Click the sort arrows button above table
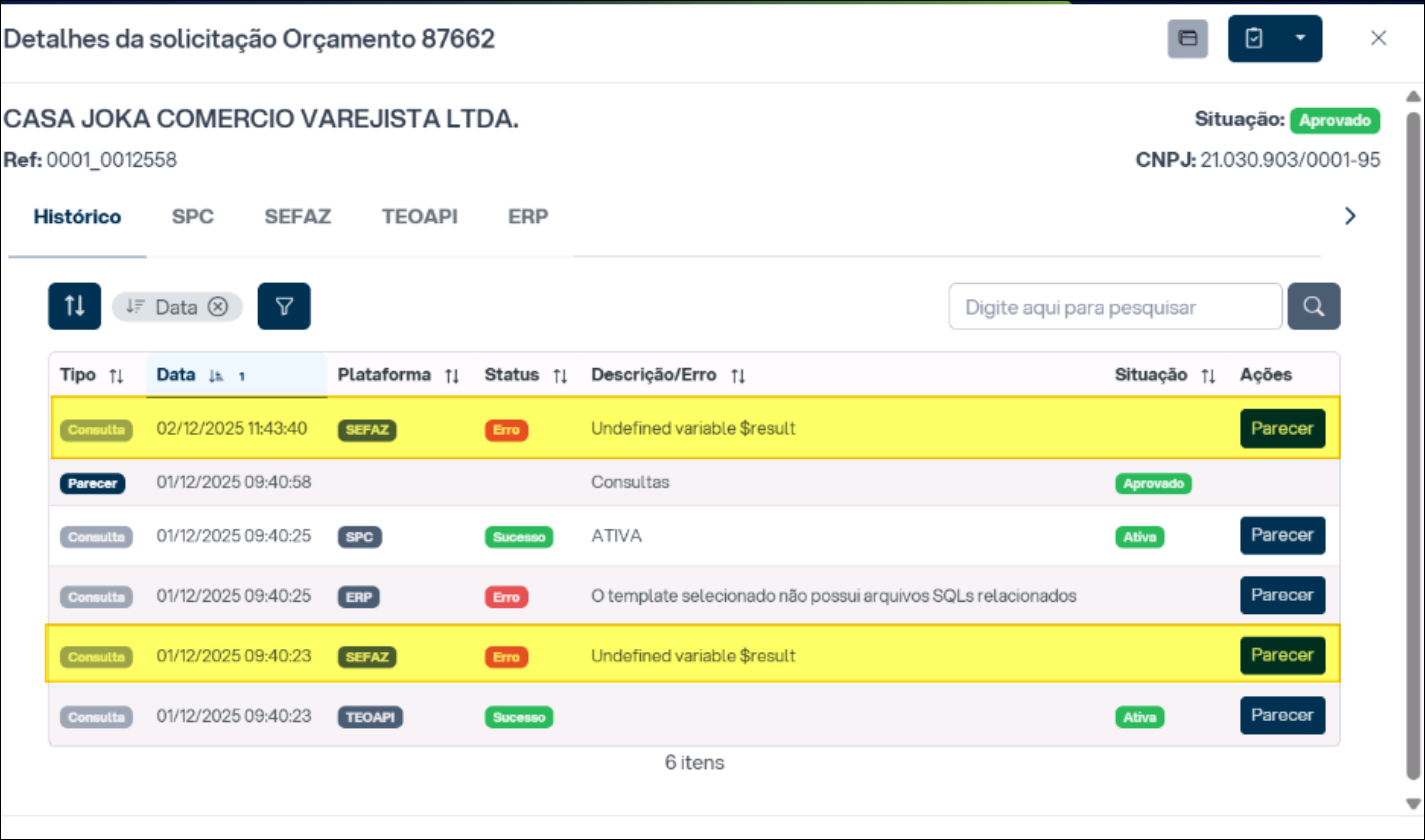1425x840 pixels. 74,306
